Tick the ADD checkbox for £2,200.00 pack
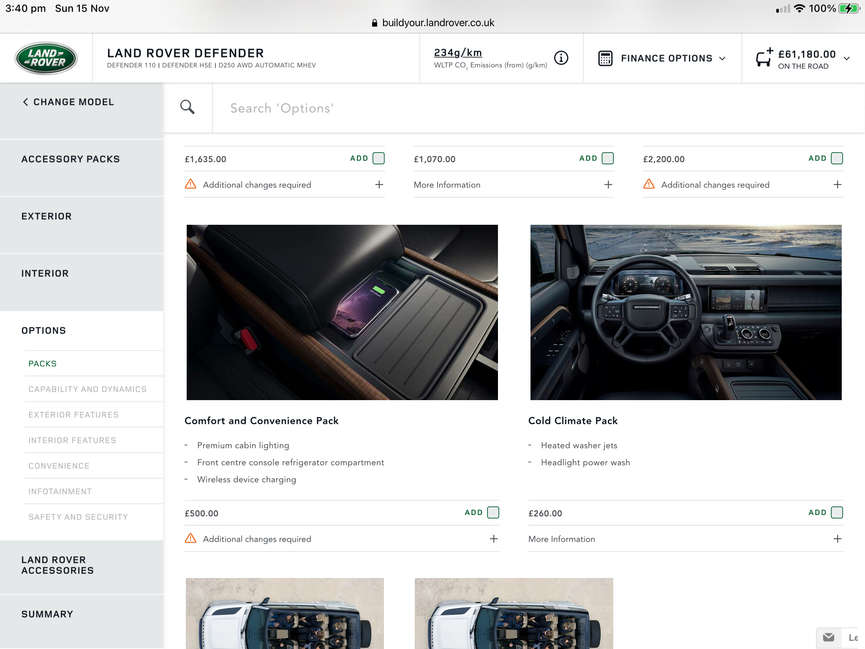Screen dimensions: 865x649 pyautogui.click(x=837, y=158)
